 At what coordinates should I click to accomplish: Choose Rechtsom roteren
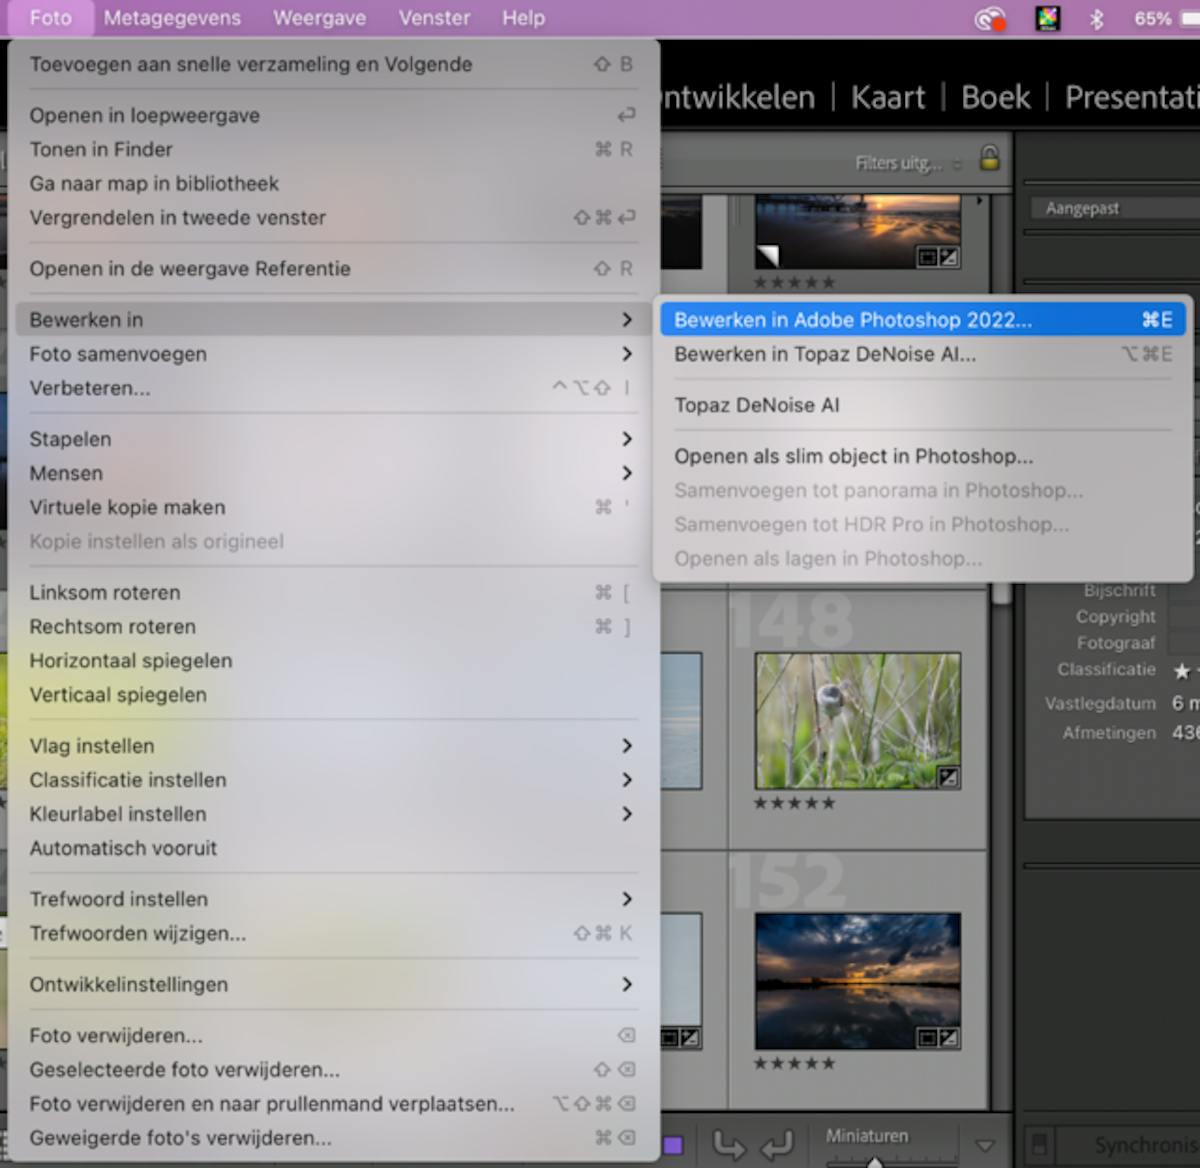click(333, 626)
